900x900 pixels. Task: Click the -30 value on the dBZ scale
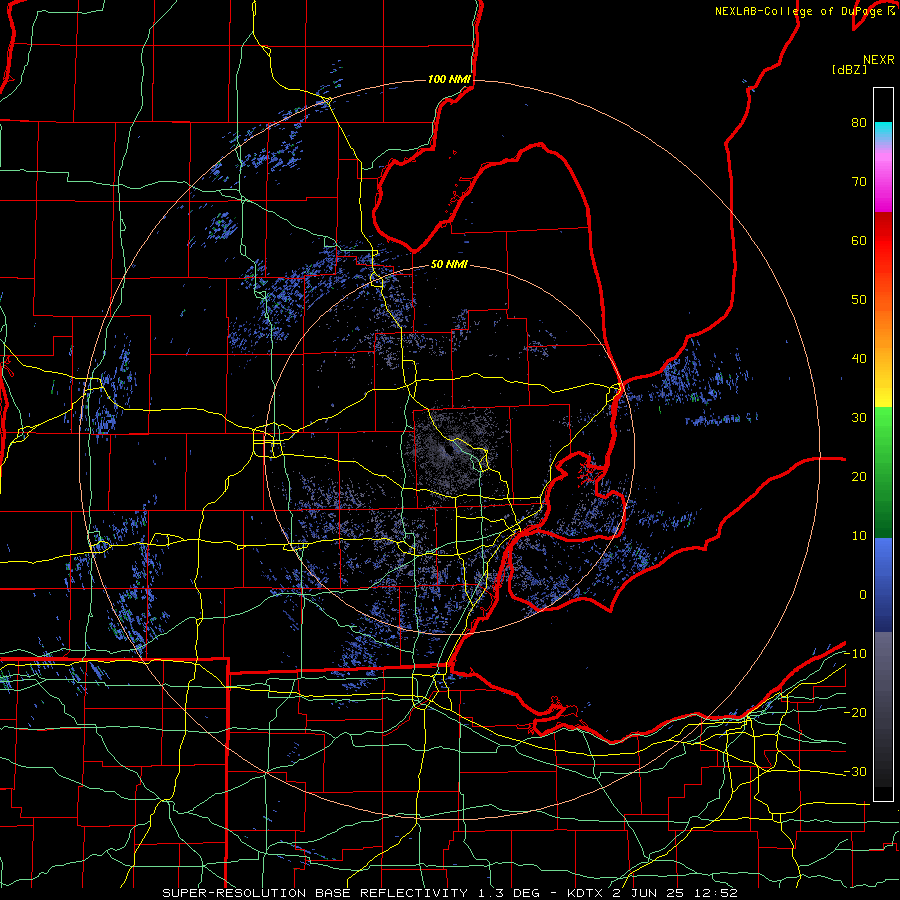click(855, 771)
